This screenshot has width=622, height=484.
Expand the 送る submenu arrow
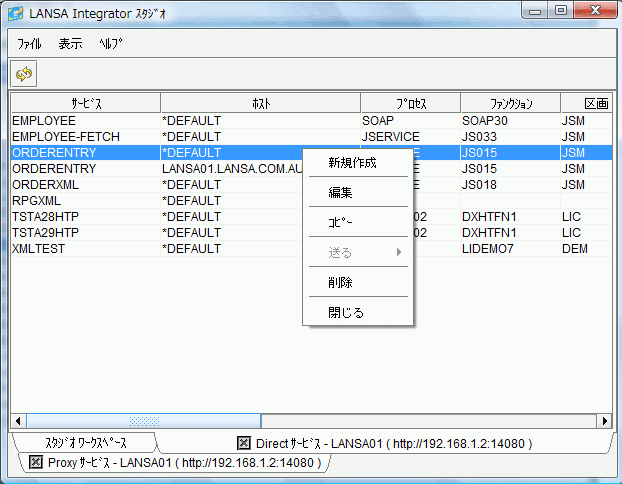pos(399,252)
